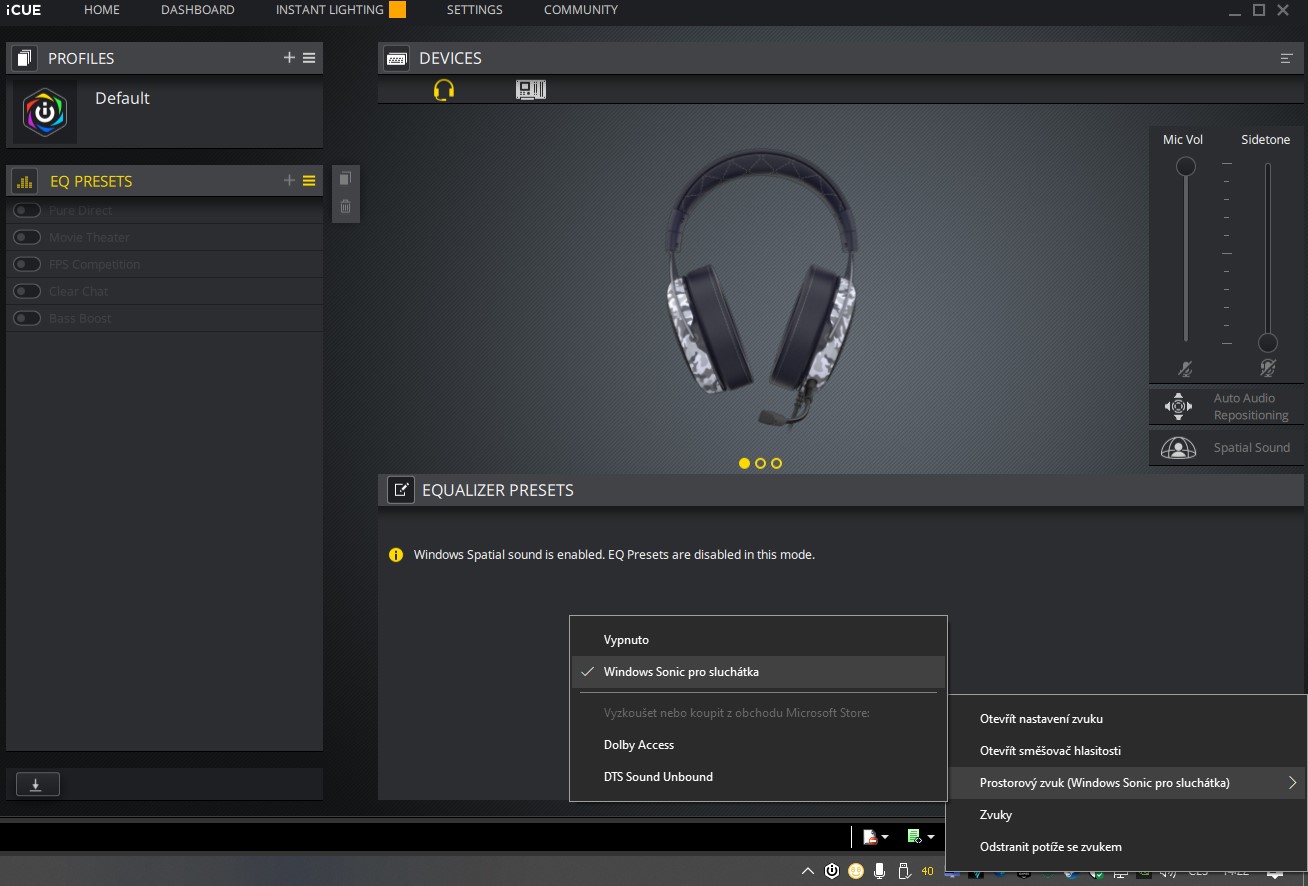Open the Settings tab
The image size is (1308, 886).
click(x=475, y=10)
